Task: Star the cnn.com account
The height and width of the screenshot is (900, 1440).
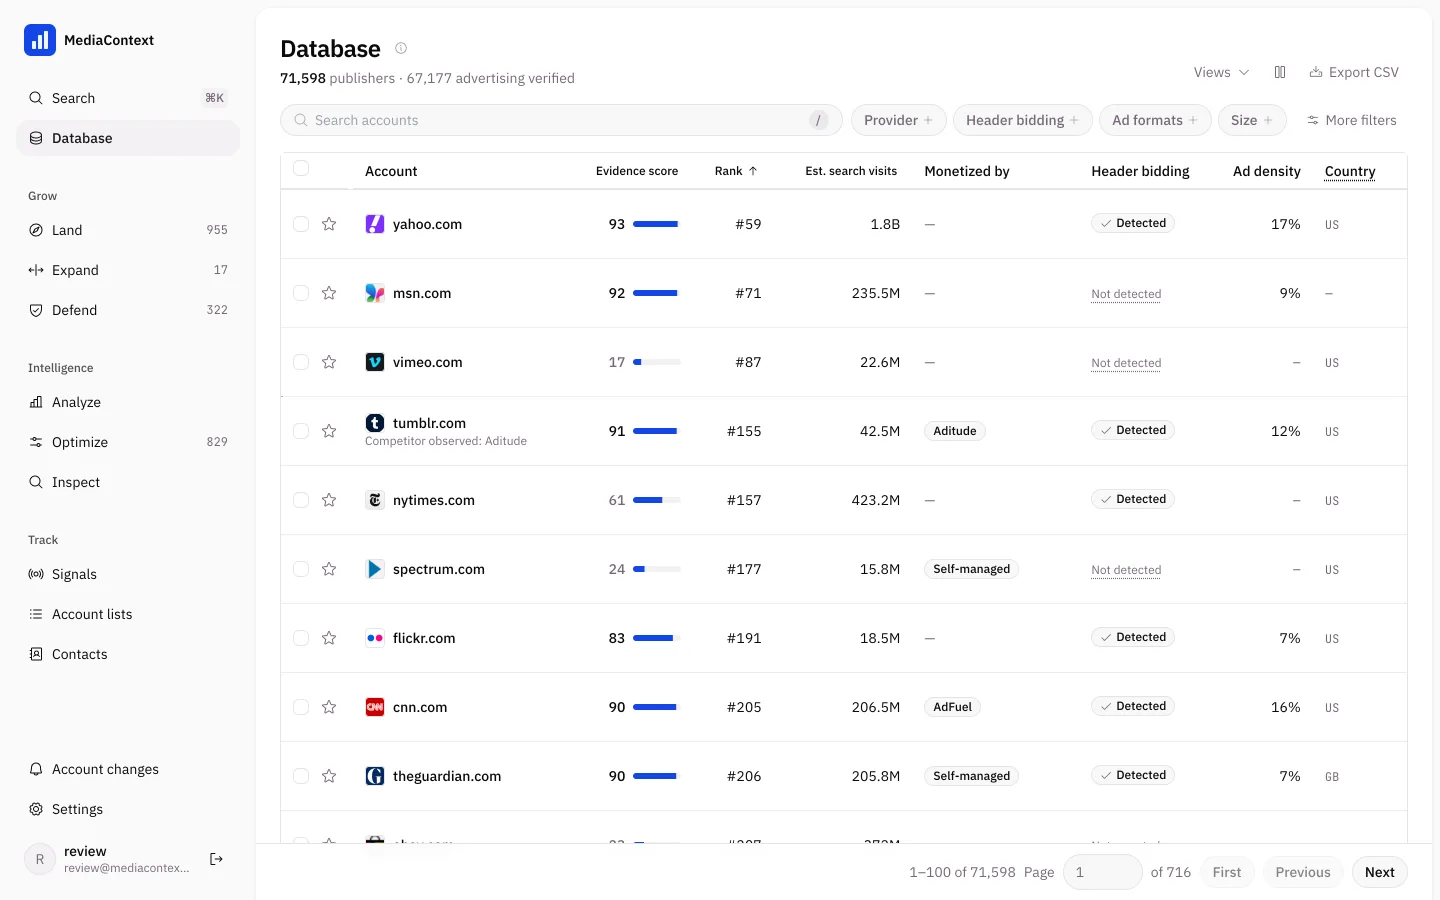Action: point(329,707)
